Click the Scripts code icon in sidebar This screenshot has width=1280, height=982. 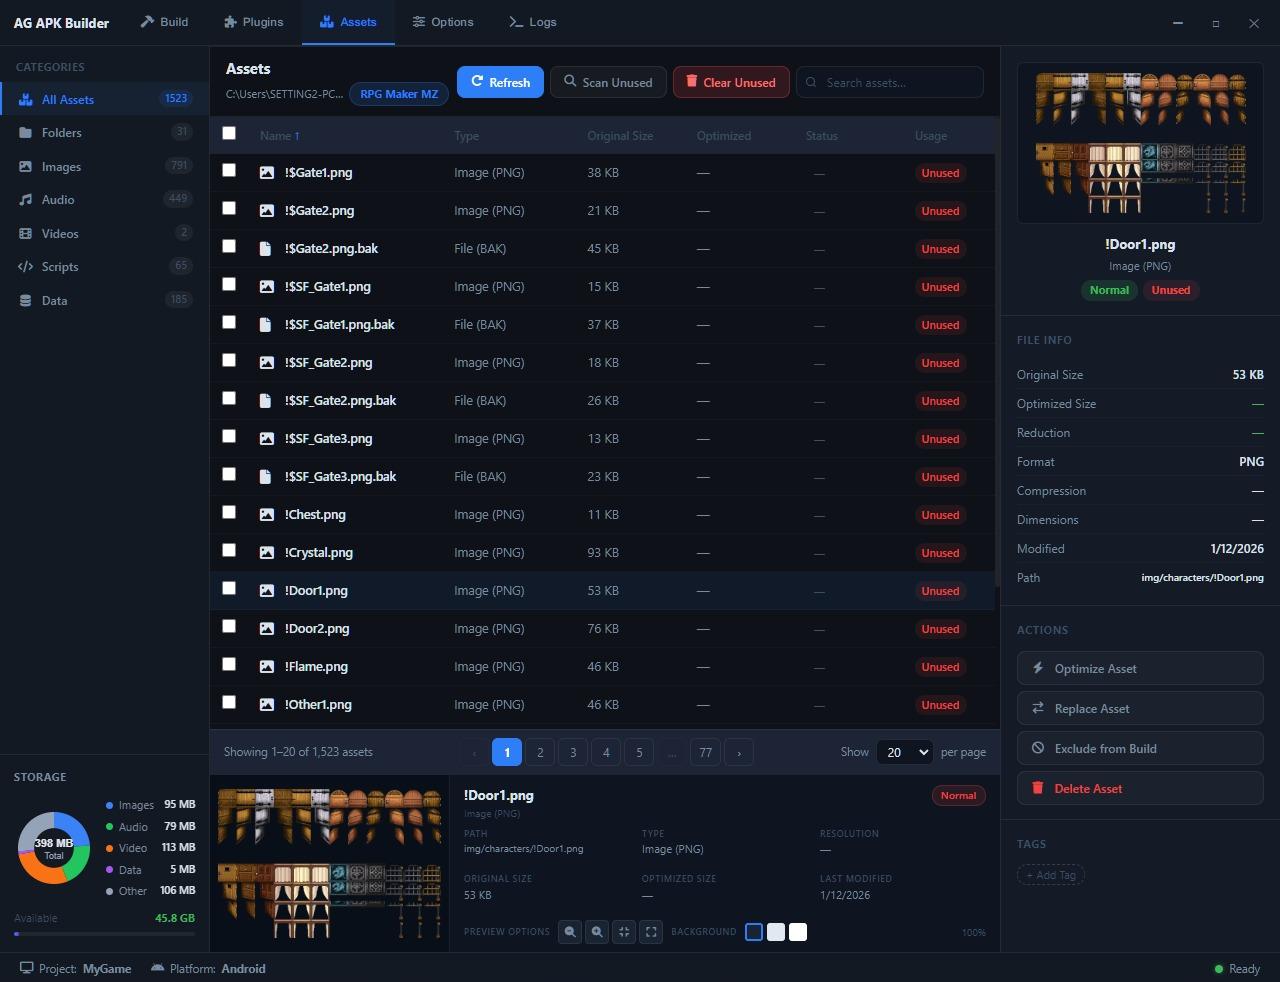tap(25, 266)
